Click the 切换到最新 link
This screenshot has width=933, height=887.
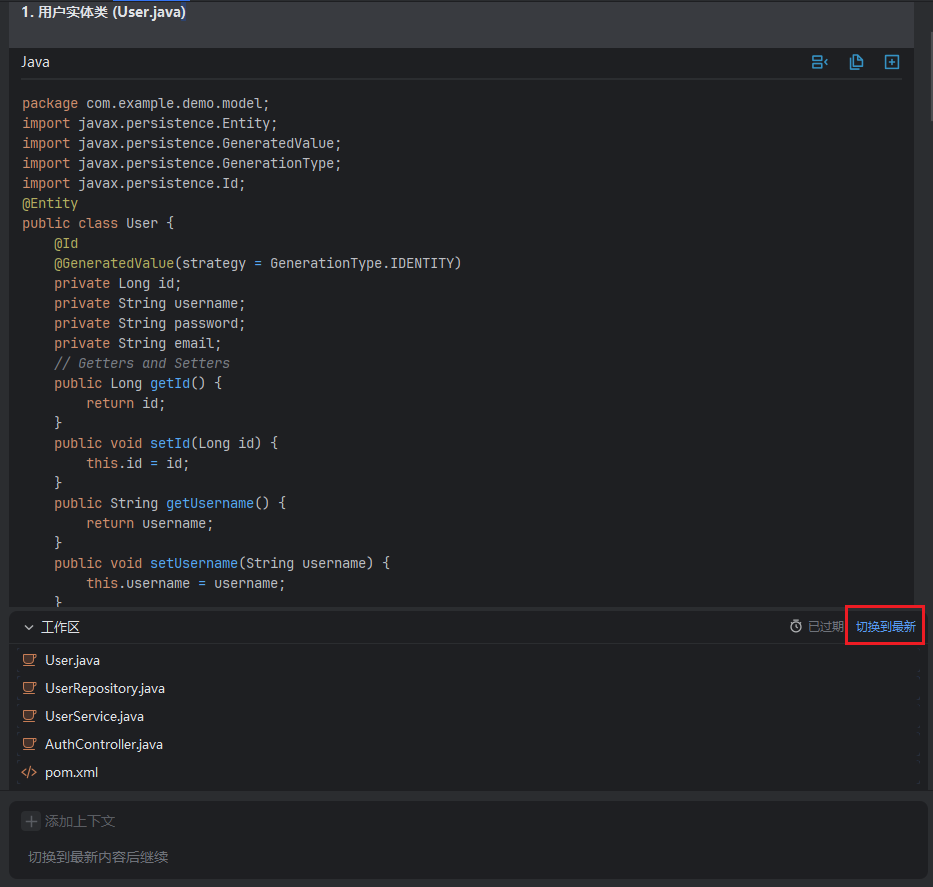pos(885,626)
